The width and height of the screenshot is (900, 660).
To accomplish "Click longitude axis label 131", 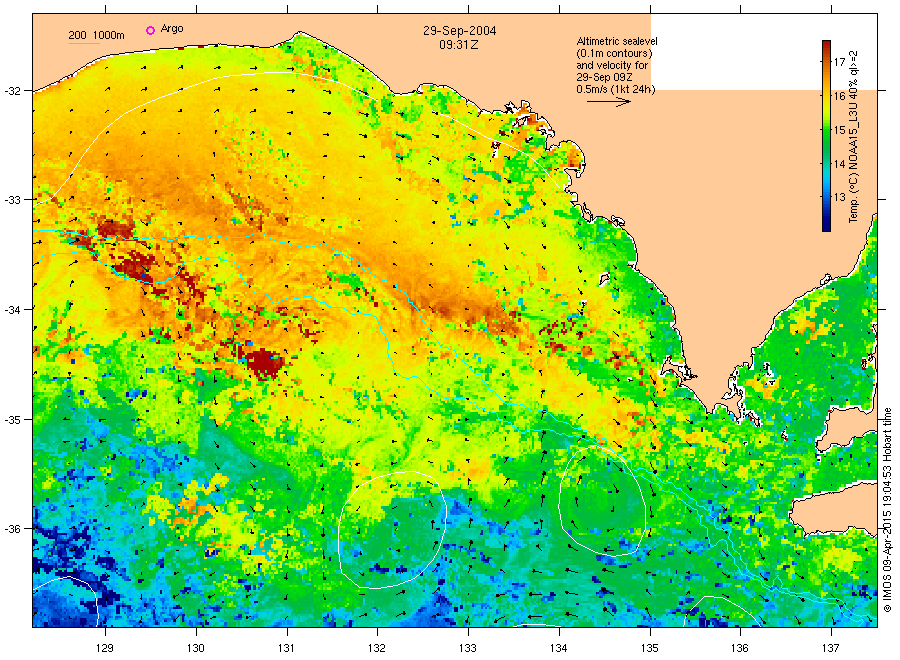I will (x=286, y=648).
